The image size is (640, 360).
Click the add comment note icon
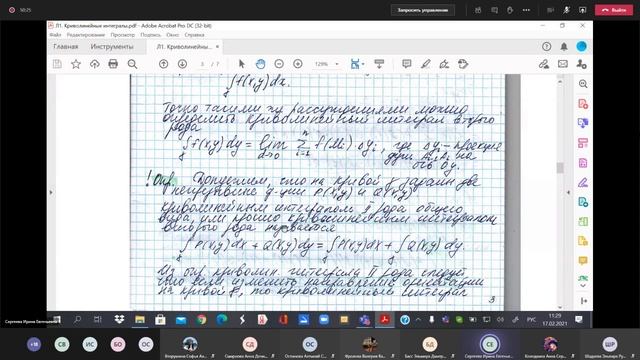[x=407, y=64]
